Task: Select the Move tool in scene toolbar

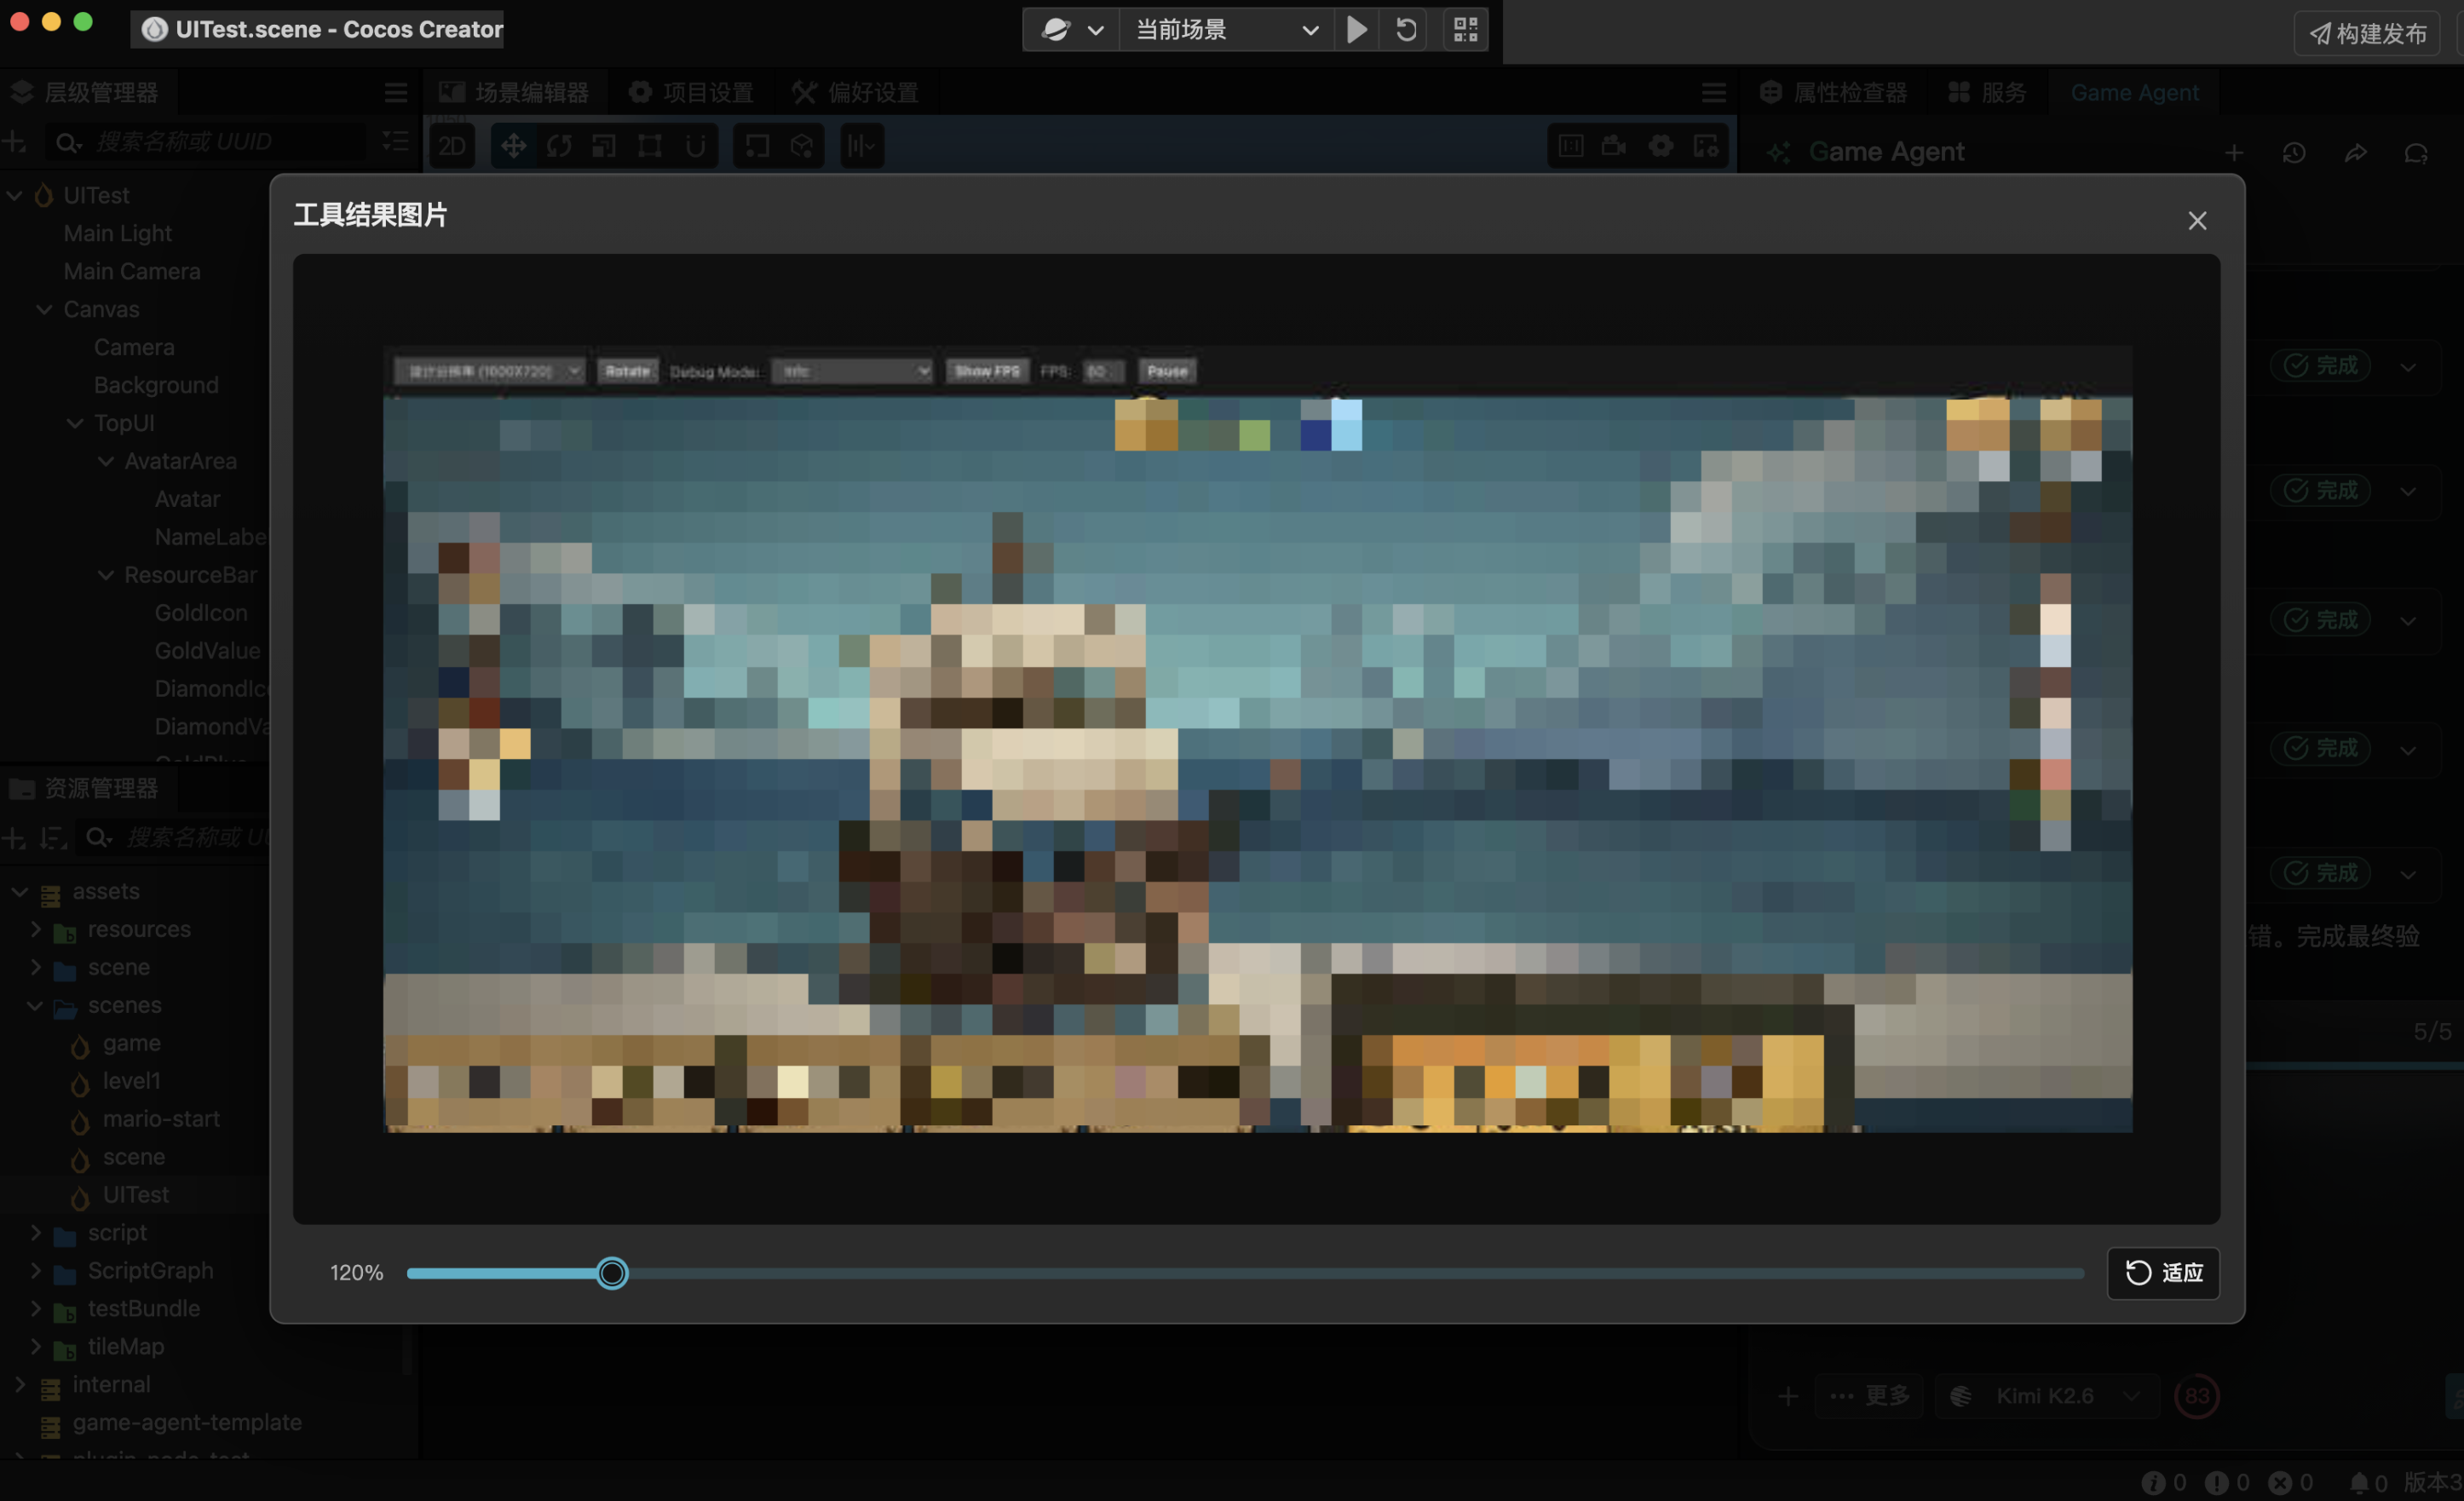Action: tap(513, 146)
